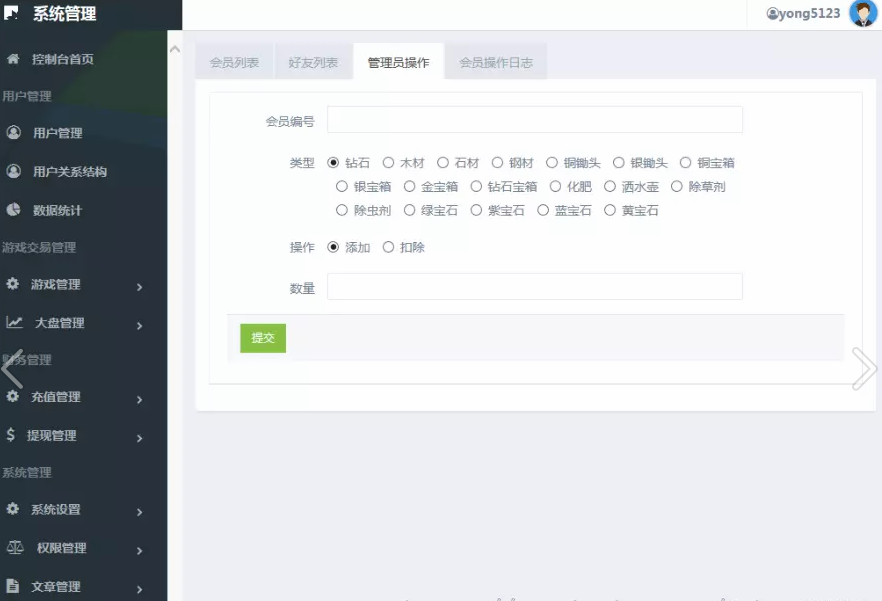This screenshot has width=882, height=601.
Task: Select the 钻石宝箱 radio button
Action: click(x=476, y=186)
